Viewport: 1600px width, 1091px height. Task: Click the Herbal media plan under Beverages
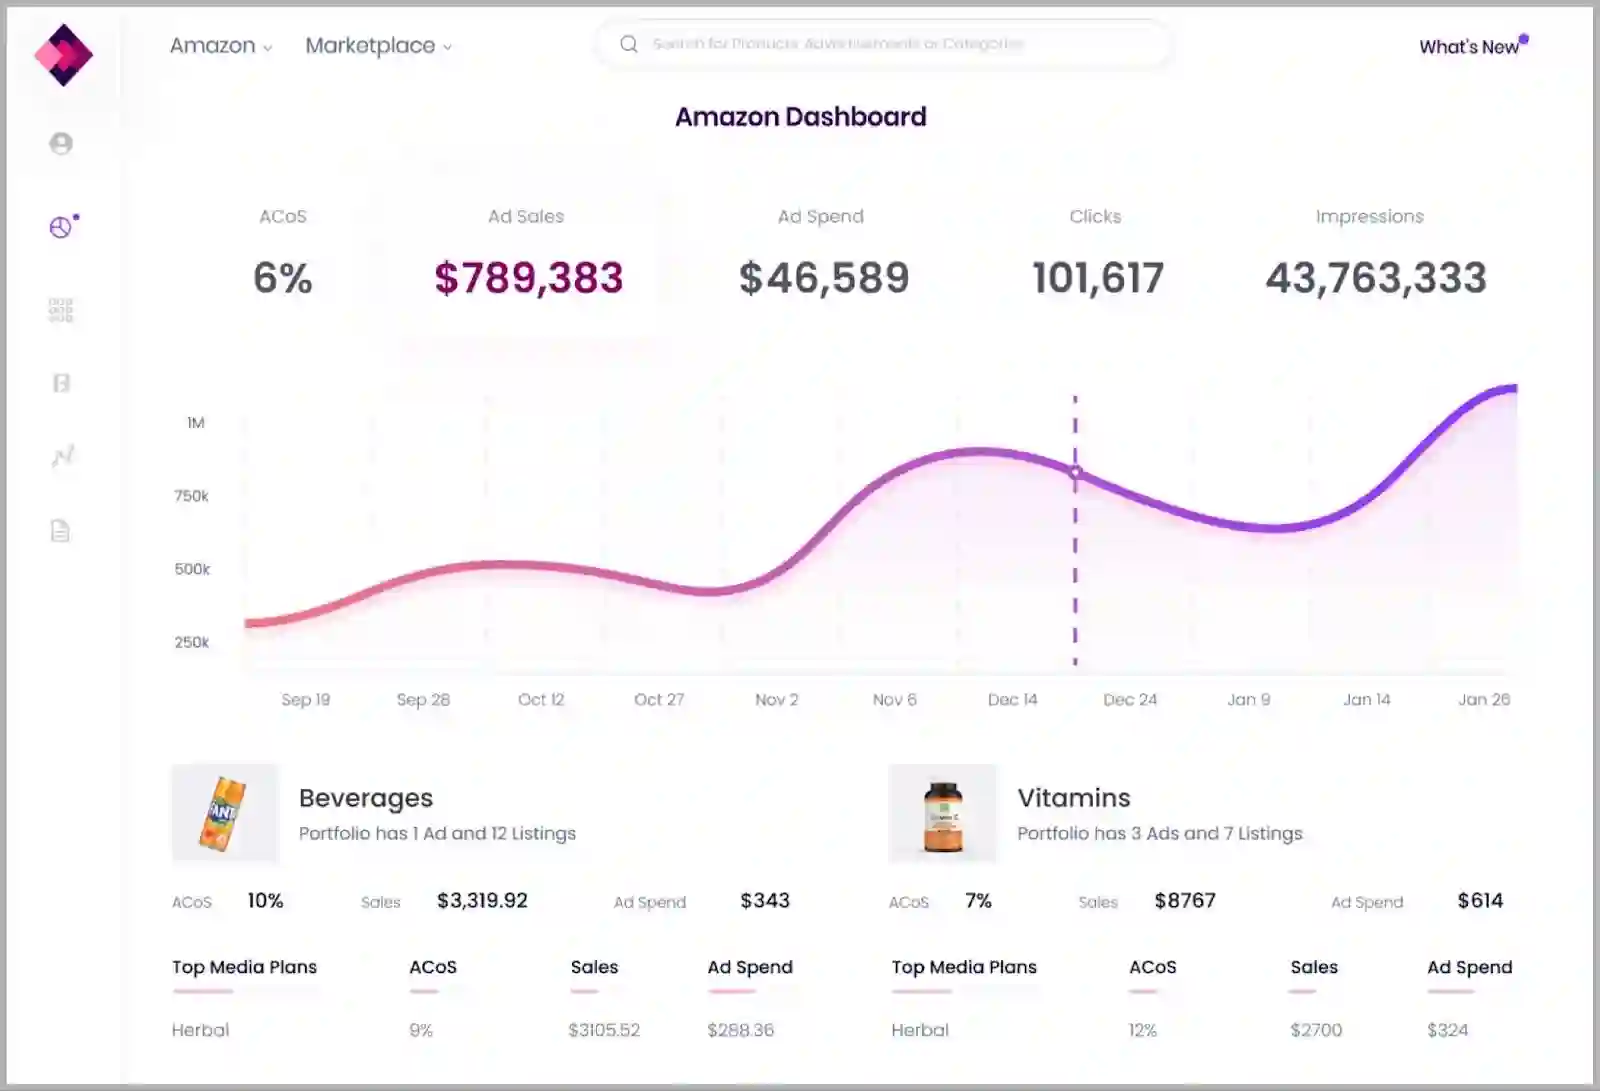point(200,1029)
